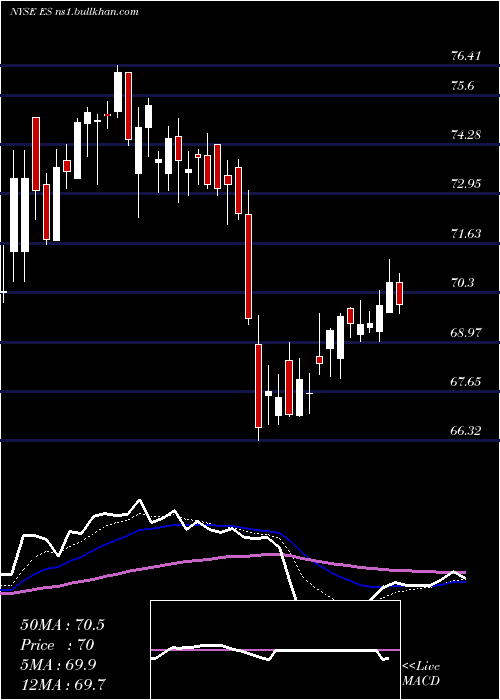The image size is (500, 700).
Task: Click inside the Live MACD inset chart
Action: point(275,650)
